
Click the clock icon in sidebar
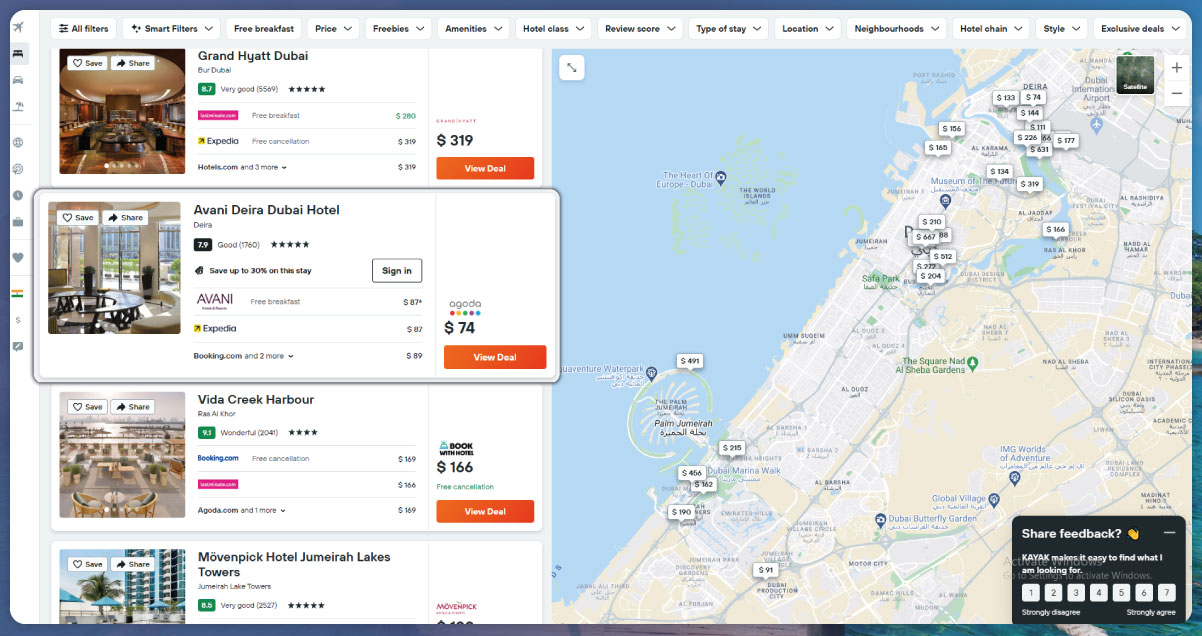(18, 195)
